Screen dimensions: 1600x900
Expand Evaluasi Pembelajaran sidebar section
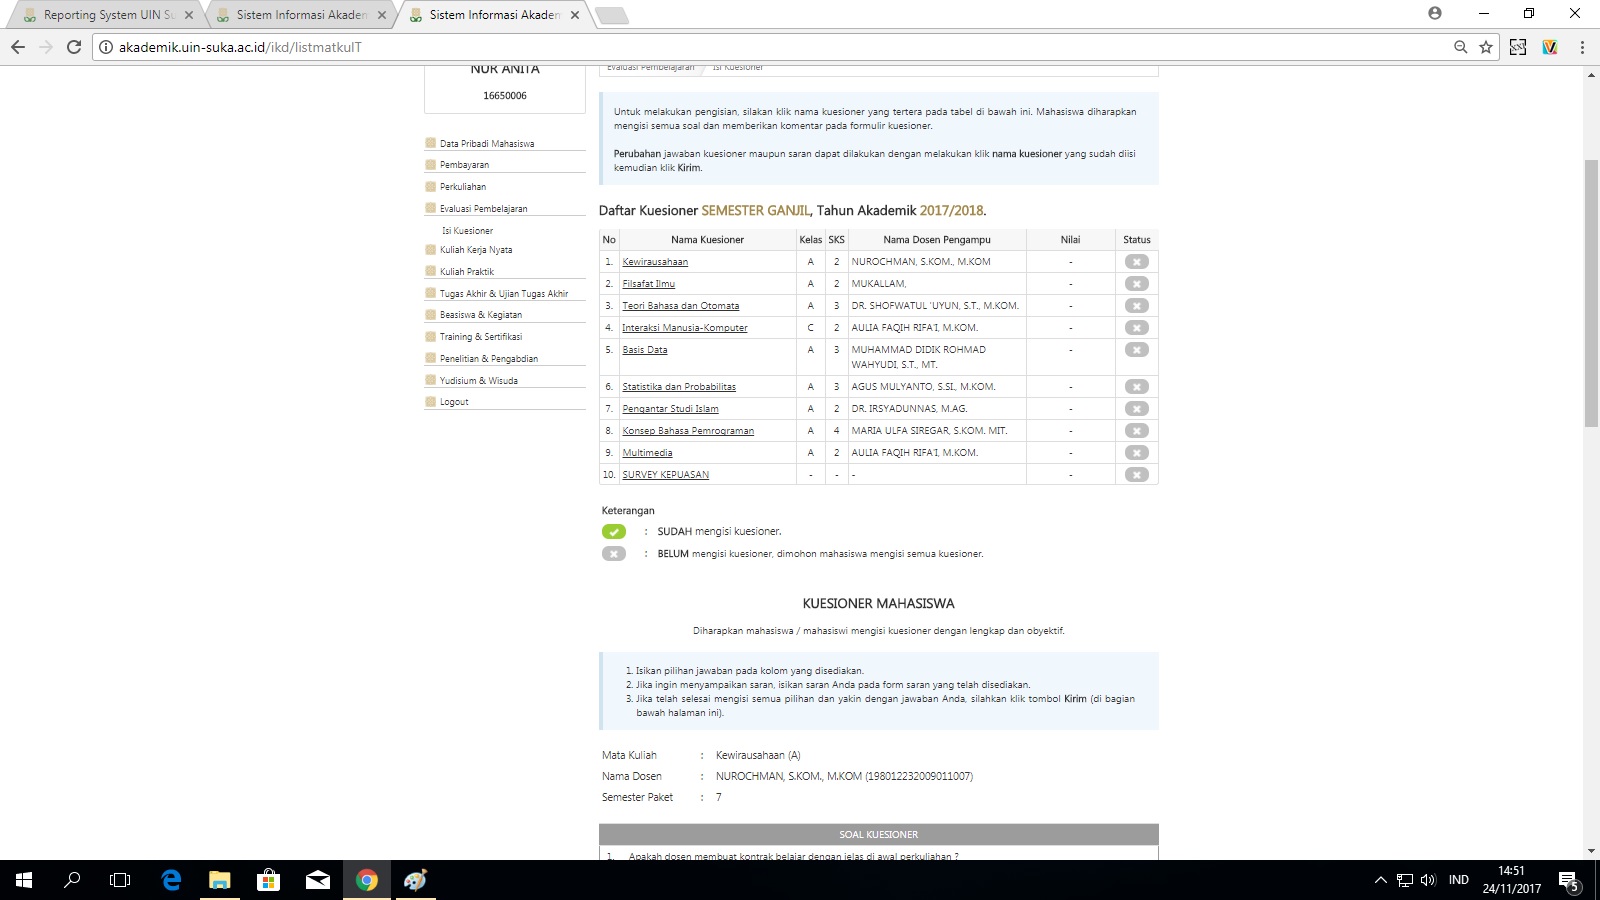pyautogui.click(x=483, y=209)
